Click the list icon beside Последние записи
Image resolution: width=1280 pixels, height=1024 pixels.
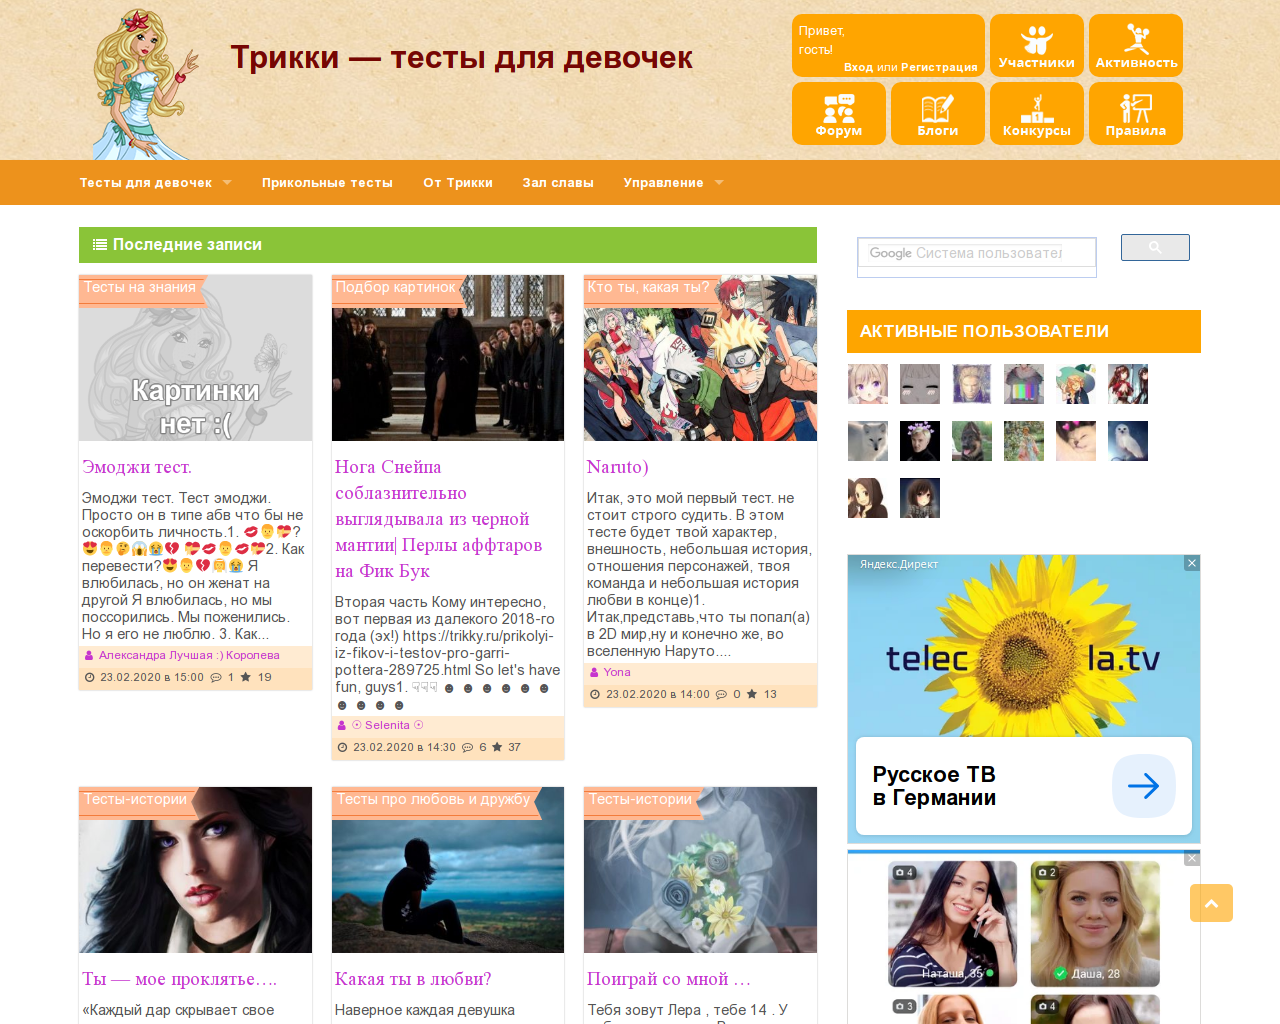[x=100, y=244]
